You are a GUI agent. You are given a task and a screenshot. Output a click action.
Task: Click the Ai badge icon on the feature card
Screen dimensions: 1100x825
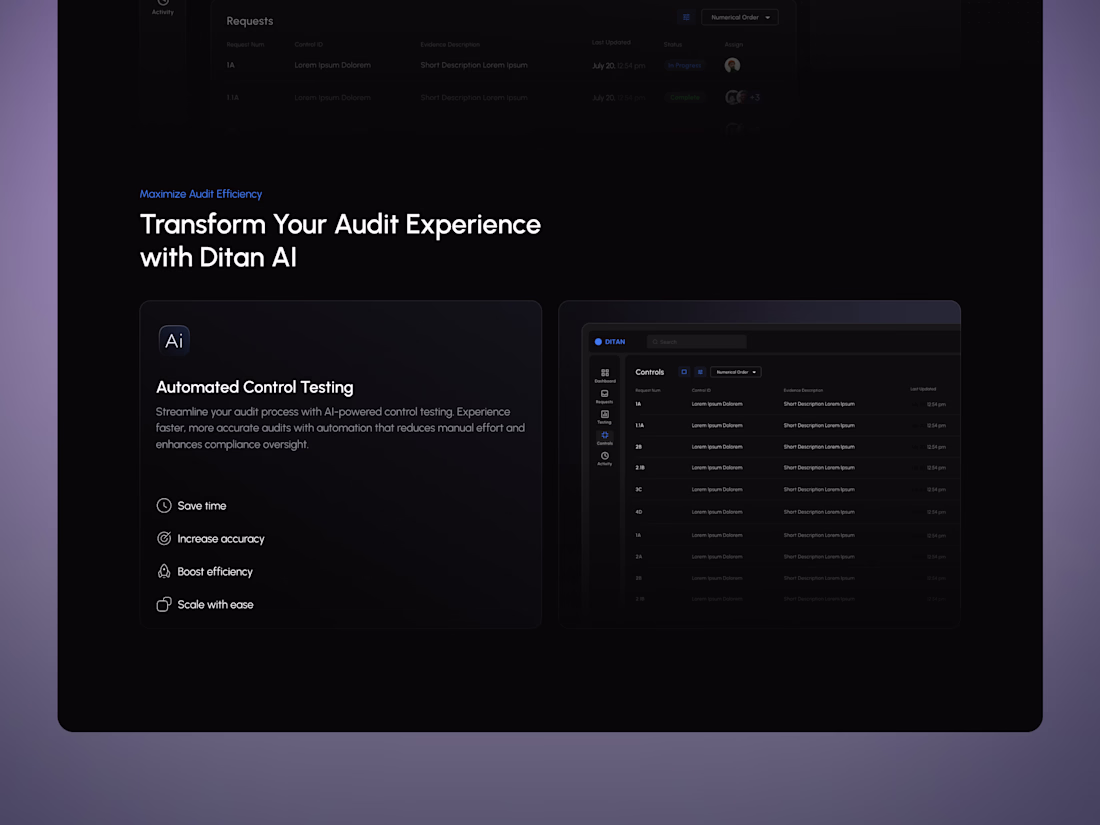coord(174,340)
